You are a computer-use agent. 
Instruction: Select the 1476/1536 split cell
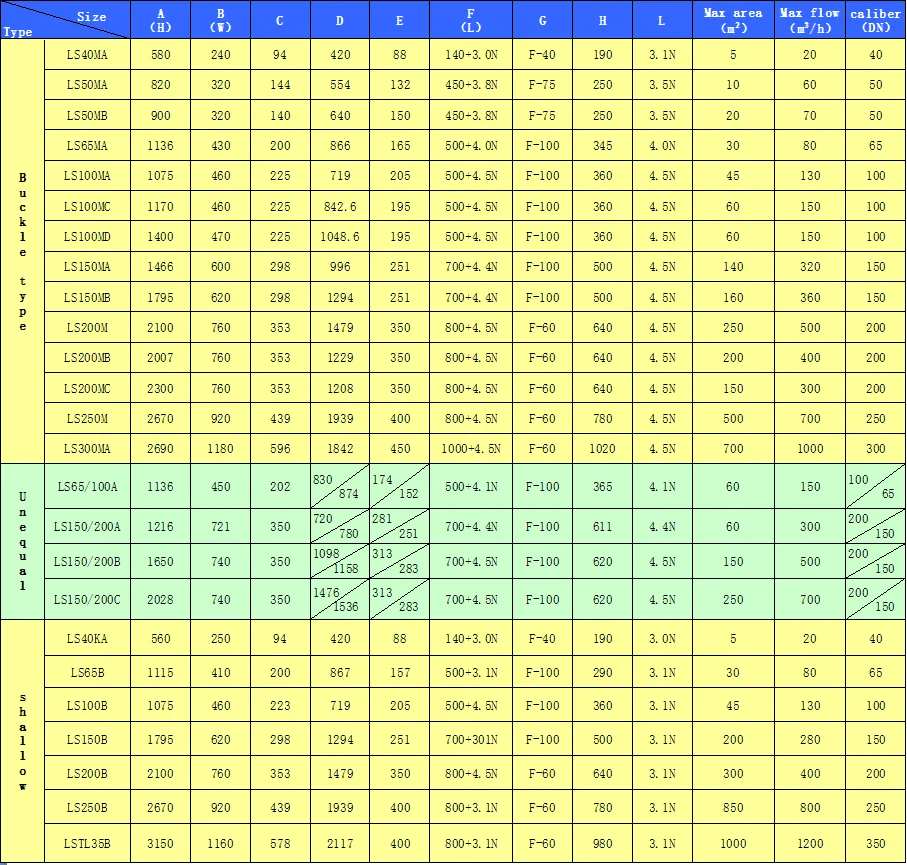[x=340, y=599]
